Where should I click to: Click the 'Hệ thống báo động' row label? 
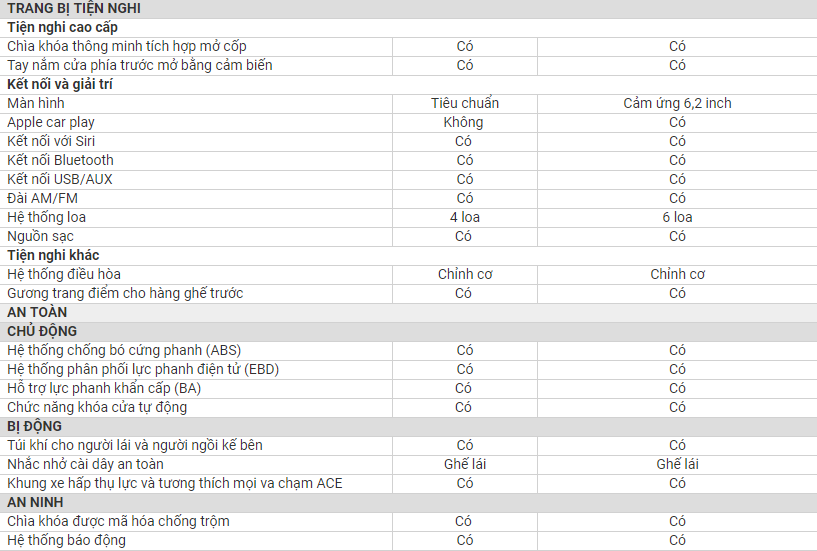pos(66,540)
